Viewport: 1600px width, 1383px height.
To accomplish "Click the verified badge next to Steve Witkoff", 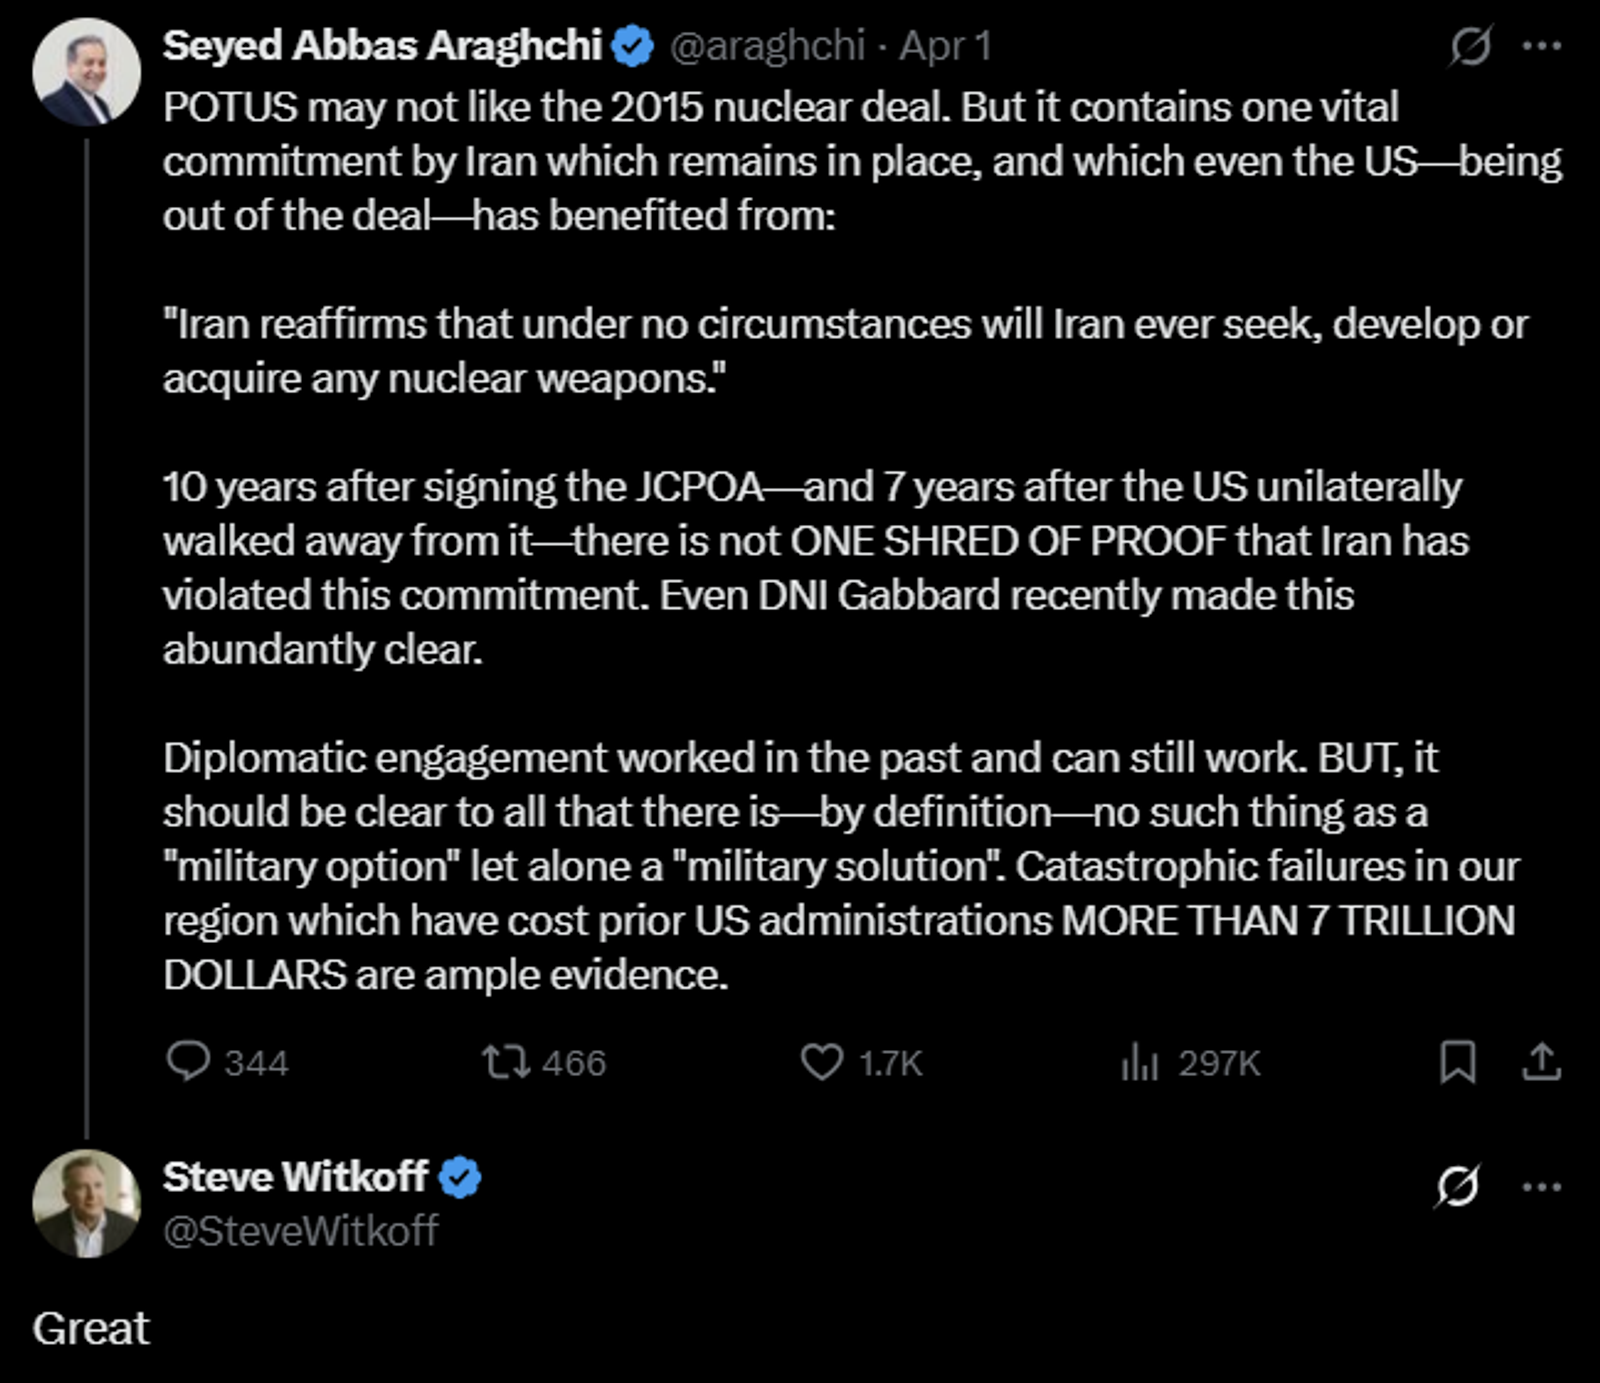I will [460, 1177].
